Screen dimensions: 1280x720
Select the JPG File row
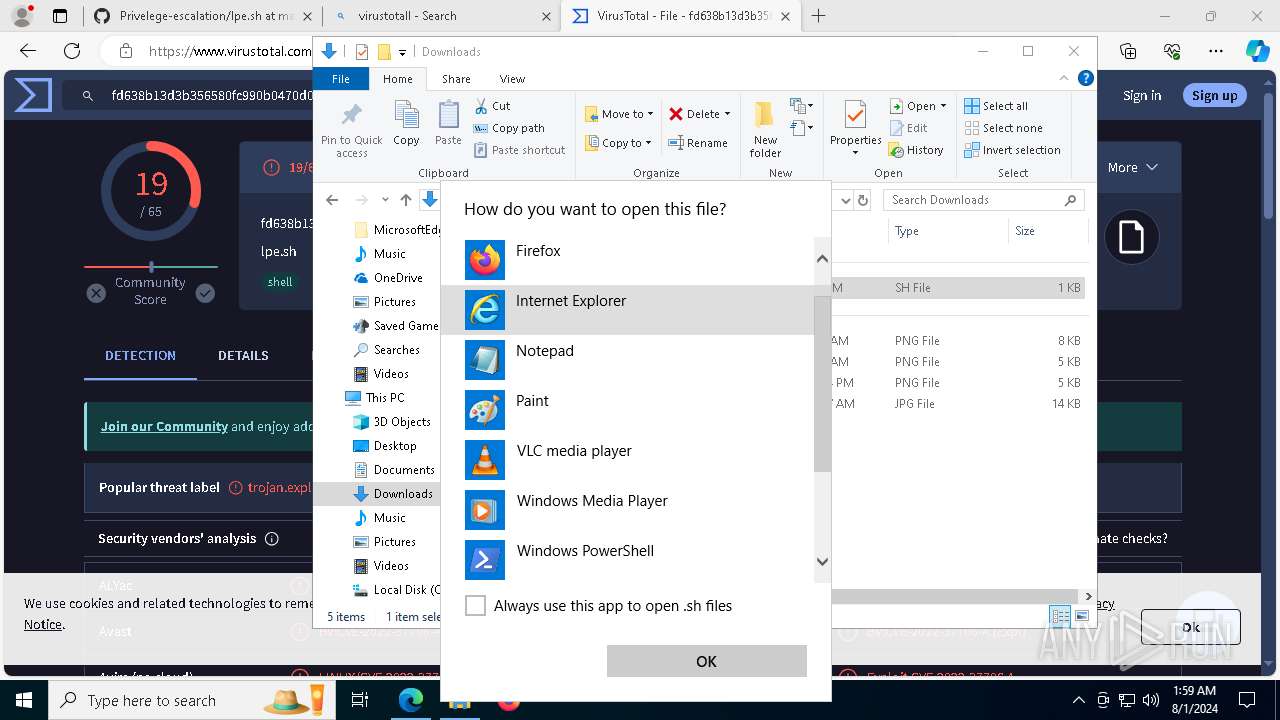958,404
